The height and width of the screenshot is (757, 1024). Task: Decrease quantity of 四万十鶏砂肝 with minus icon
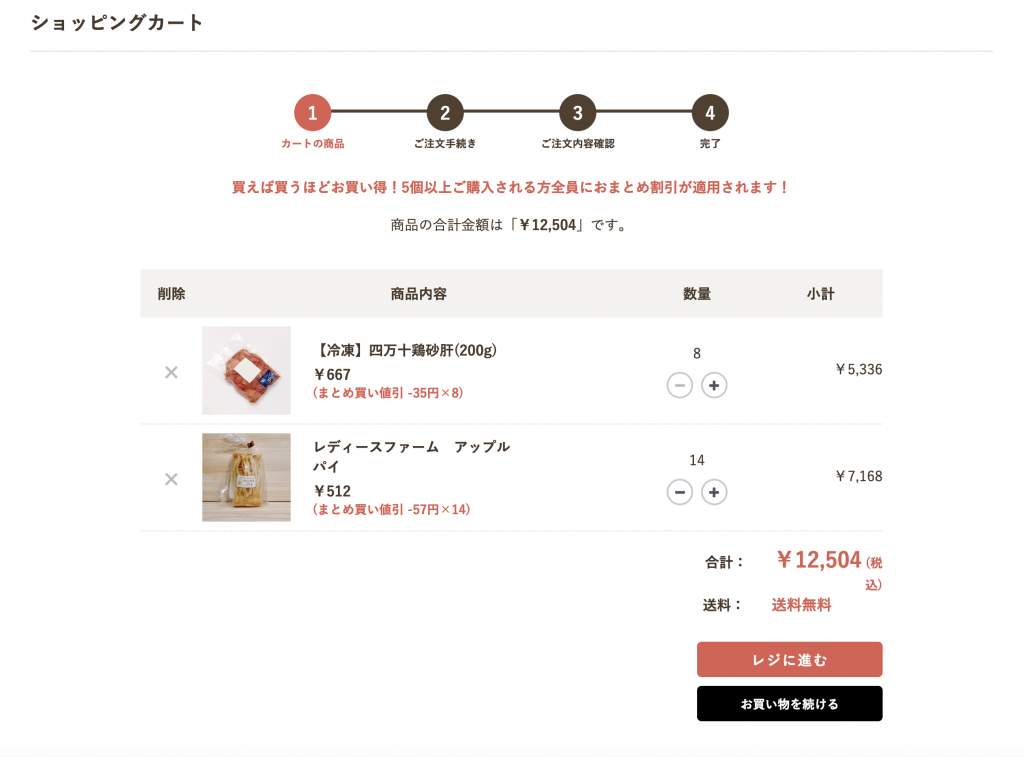pos(679,385)
